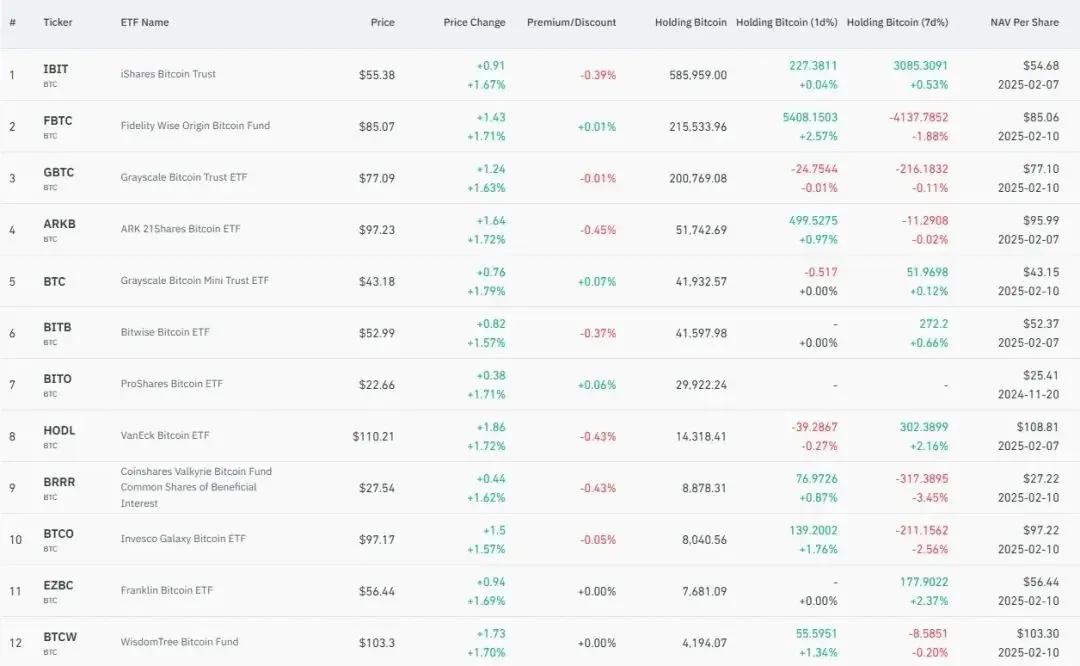This screenshot has height=666, width=1080.
Task: Click the 55.5951 one-day change for BTCW
Action: click(816, 634)
